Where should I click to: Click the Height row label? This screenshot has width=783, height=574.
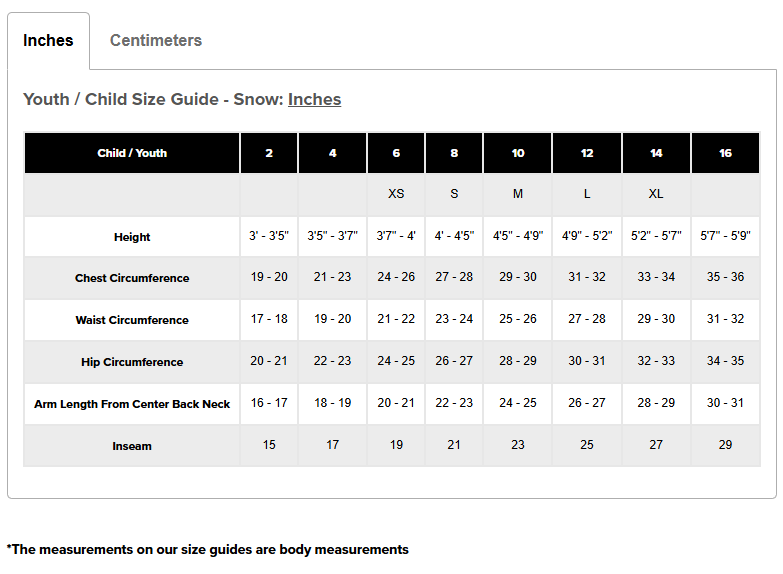(132, 237)
